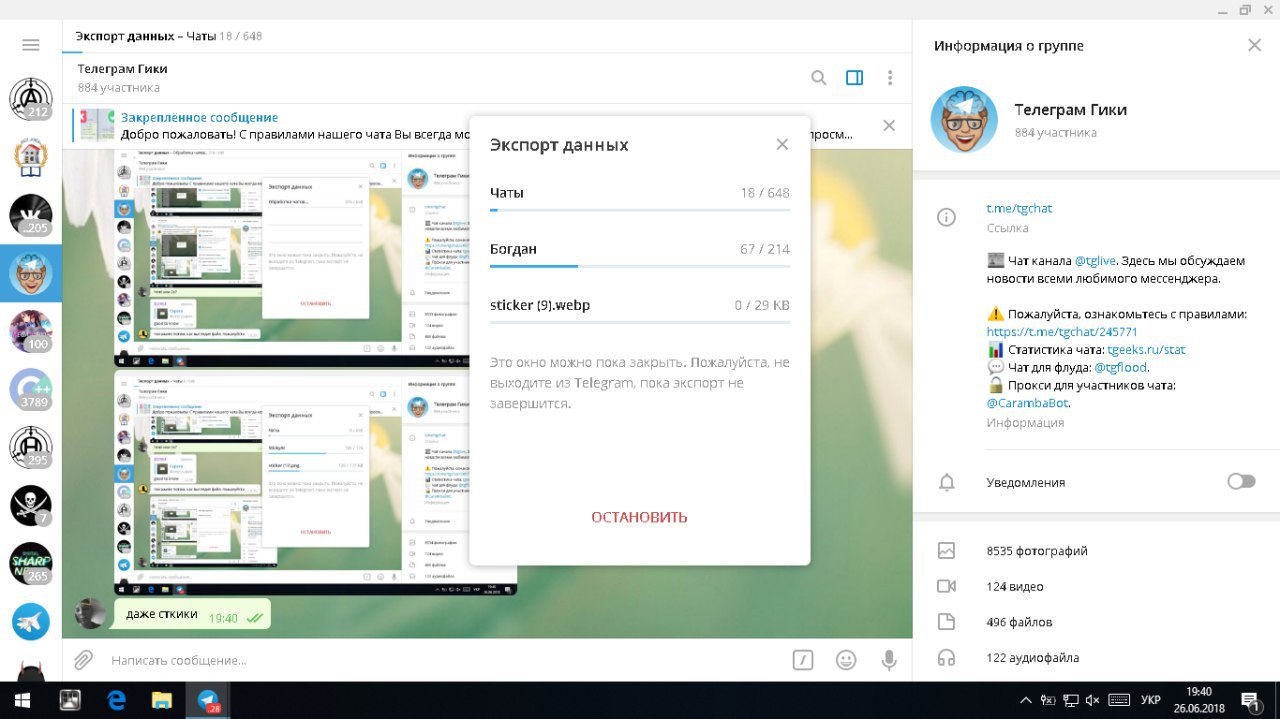This screenshot has height=719, width=1280.
Task: Open the skull avatar chat with 7 unread
Action: point(31,505)
